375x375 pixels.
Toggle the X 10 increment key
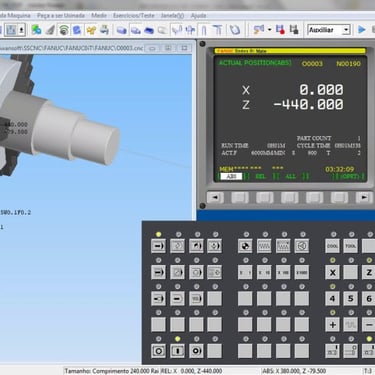click(264, 272)
